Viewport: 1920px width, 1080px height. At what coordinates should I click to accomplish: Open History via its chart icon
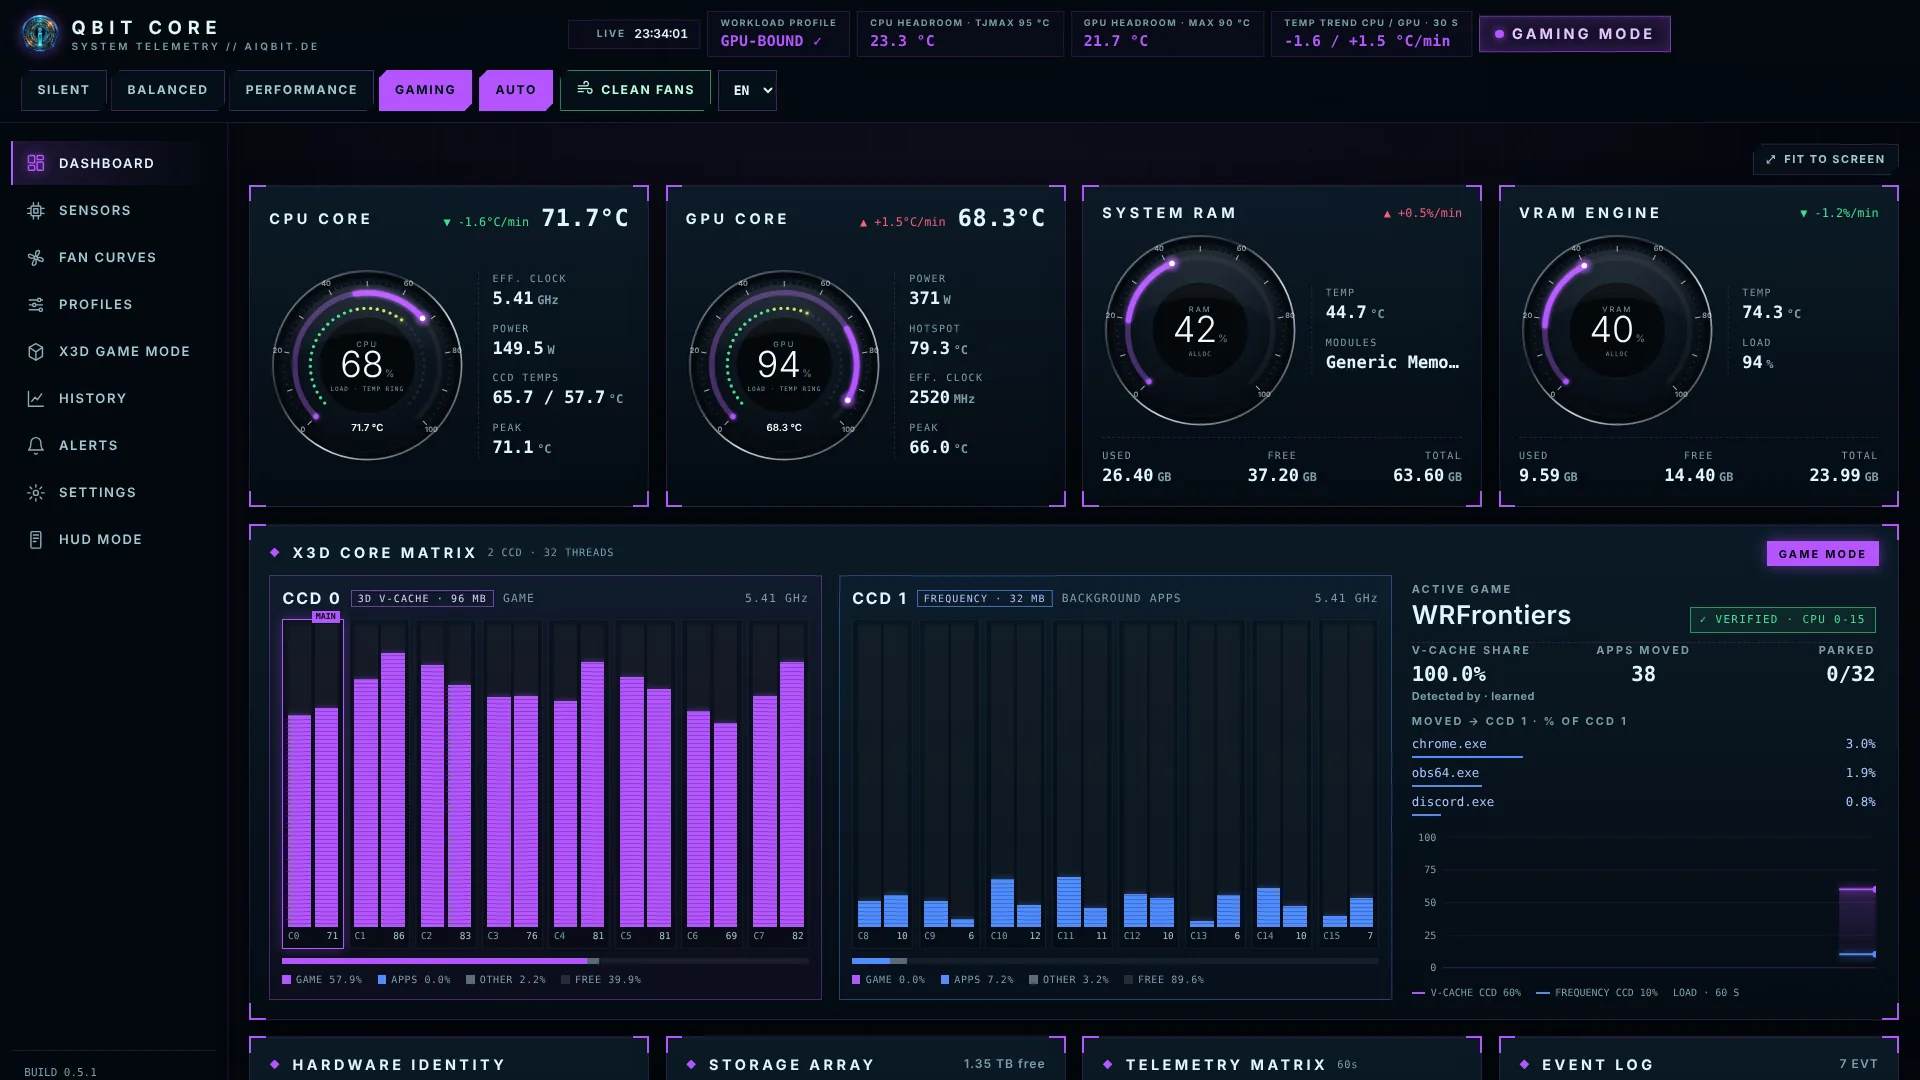coord(36,398)
